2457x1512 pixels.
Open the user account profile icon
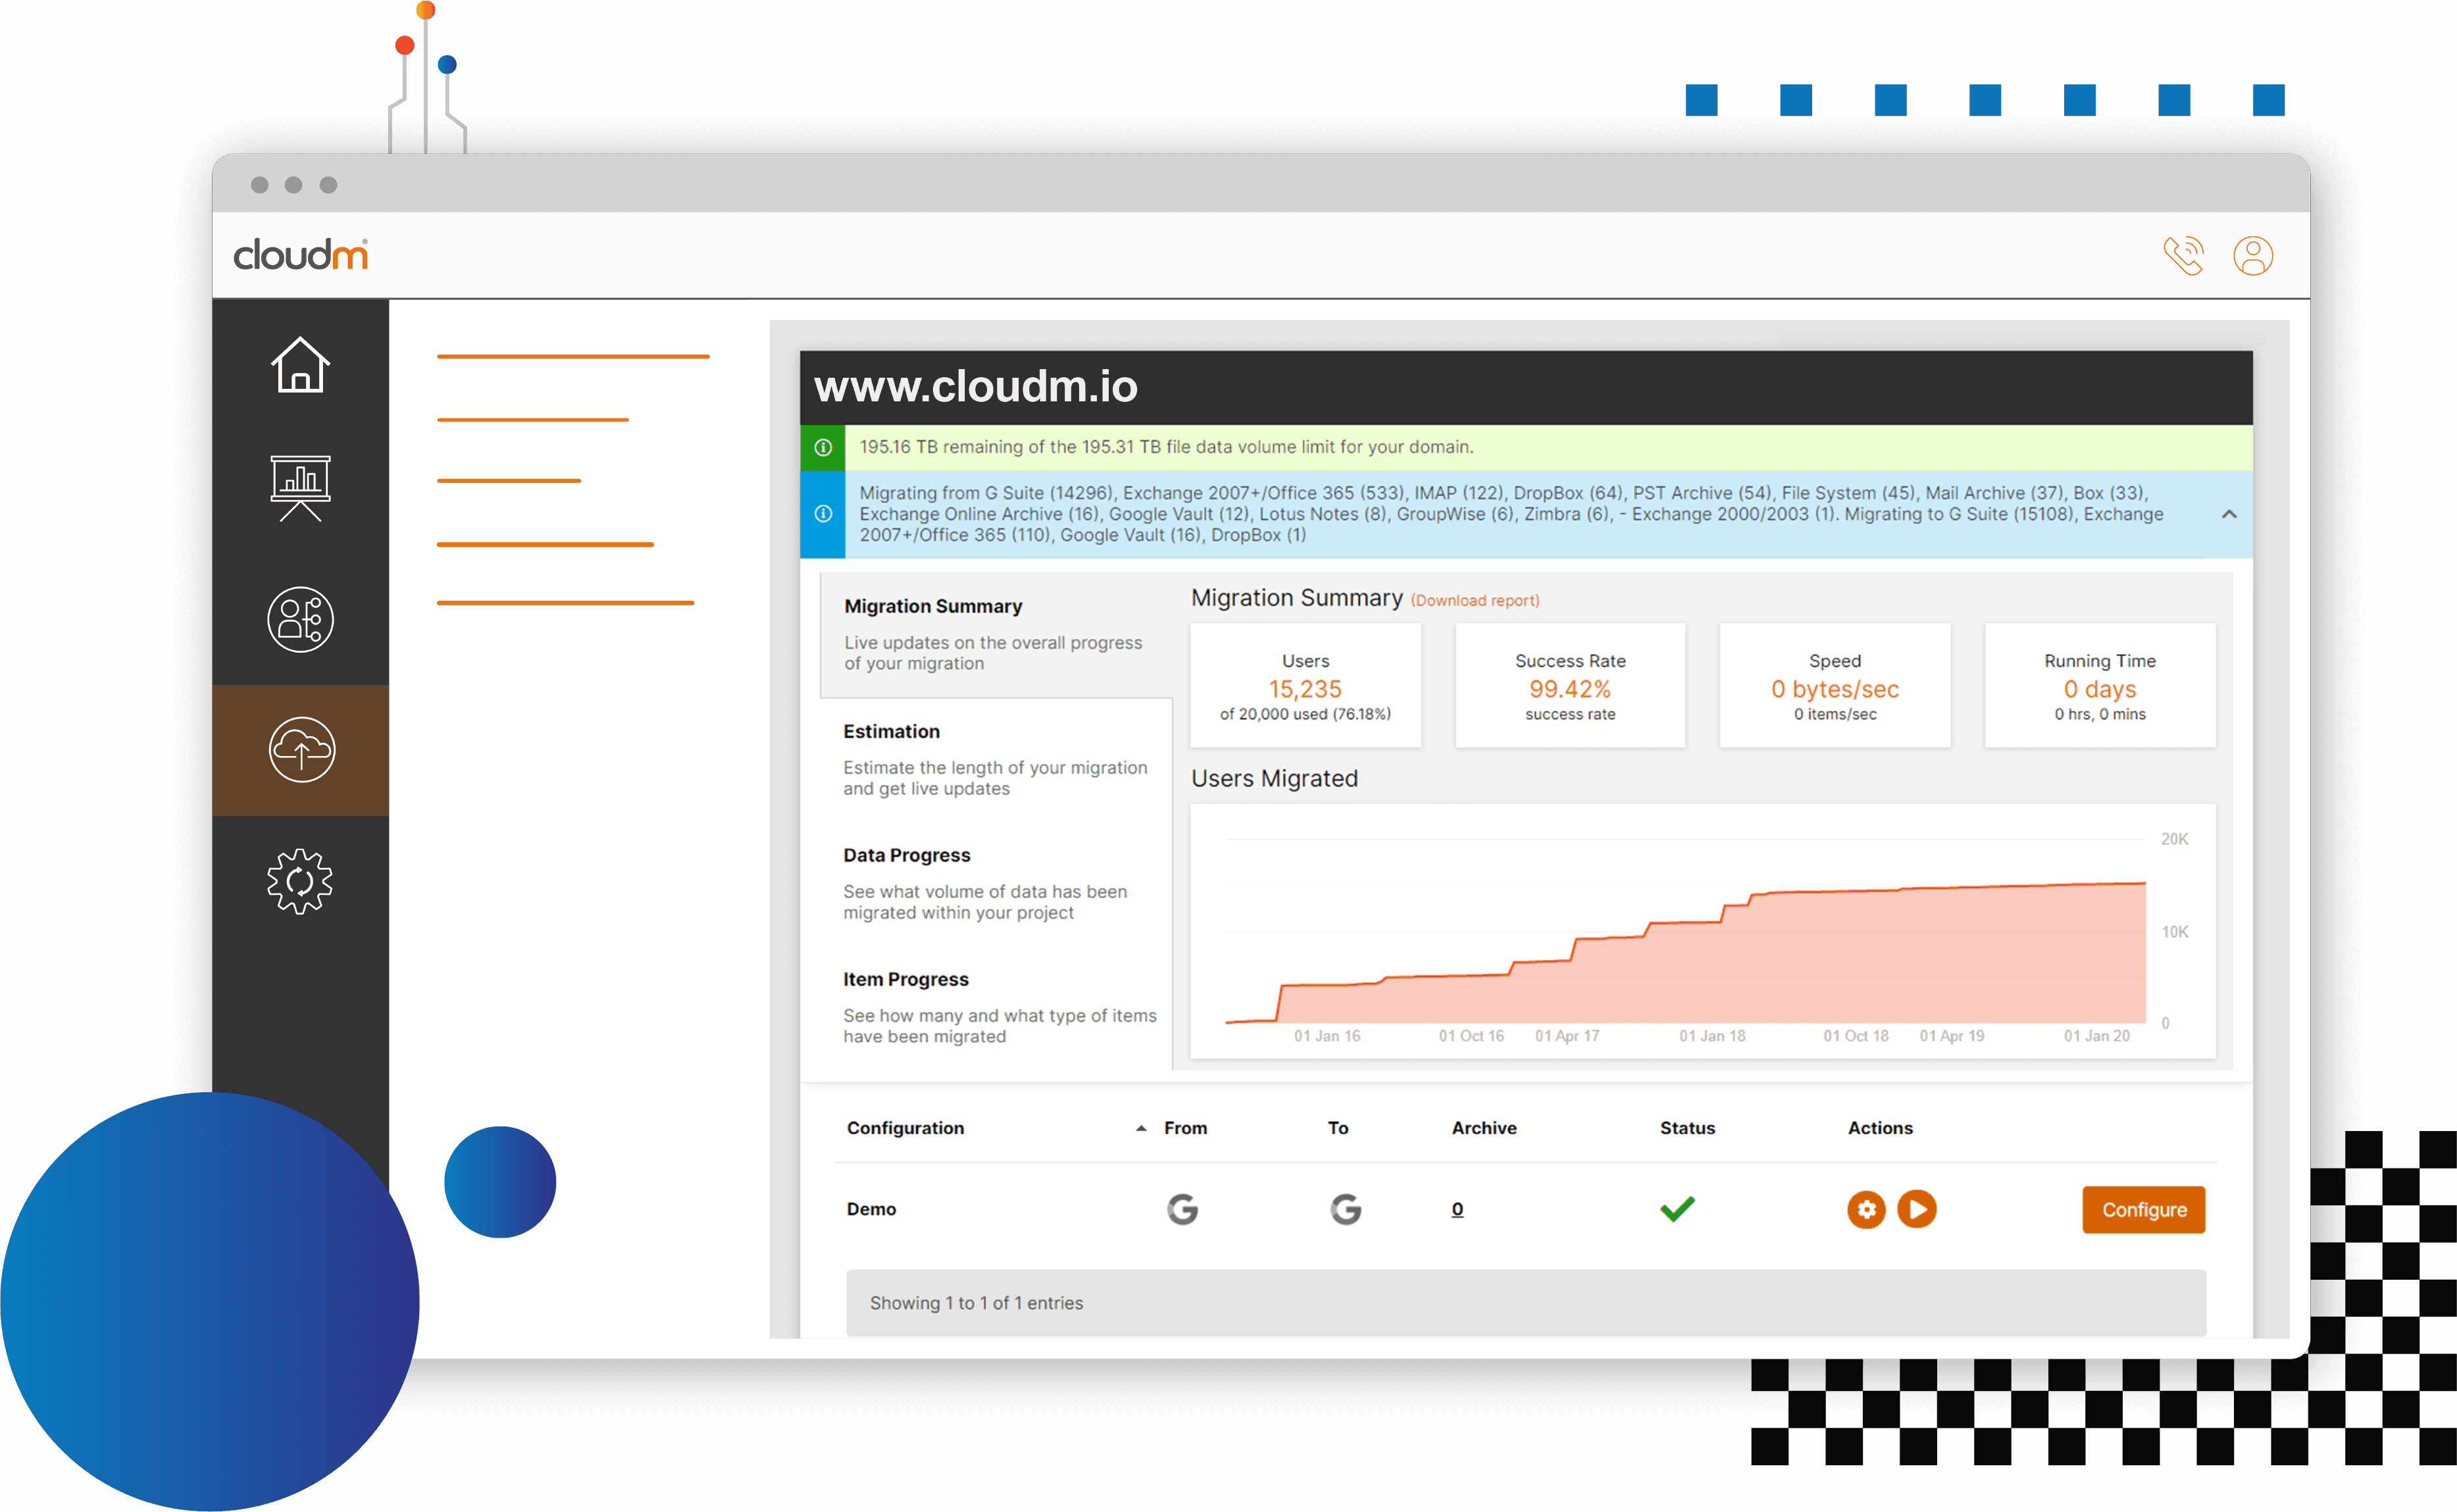tap(2253, 255)
